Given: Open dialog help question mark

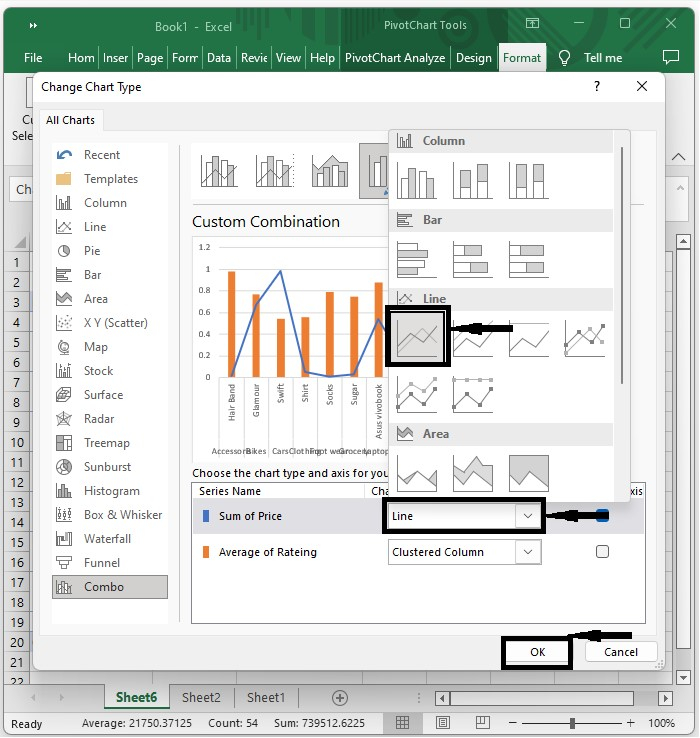Looking at the screenshot, I should (597, 86).
